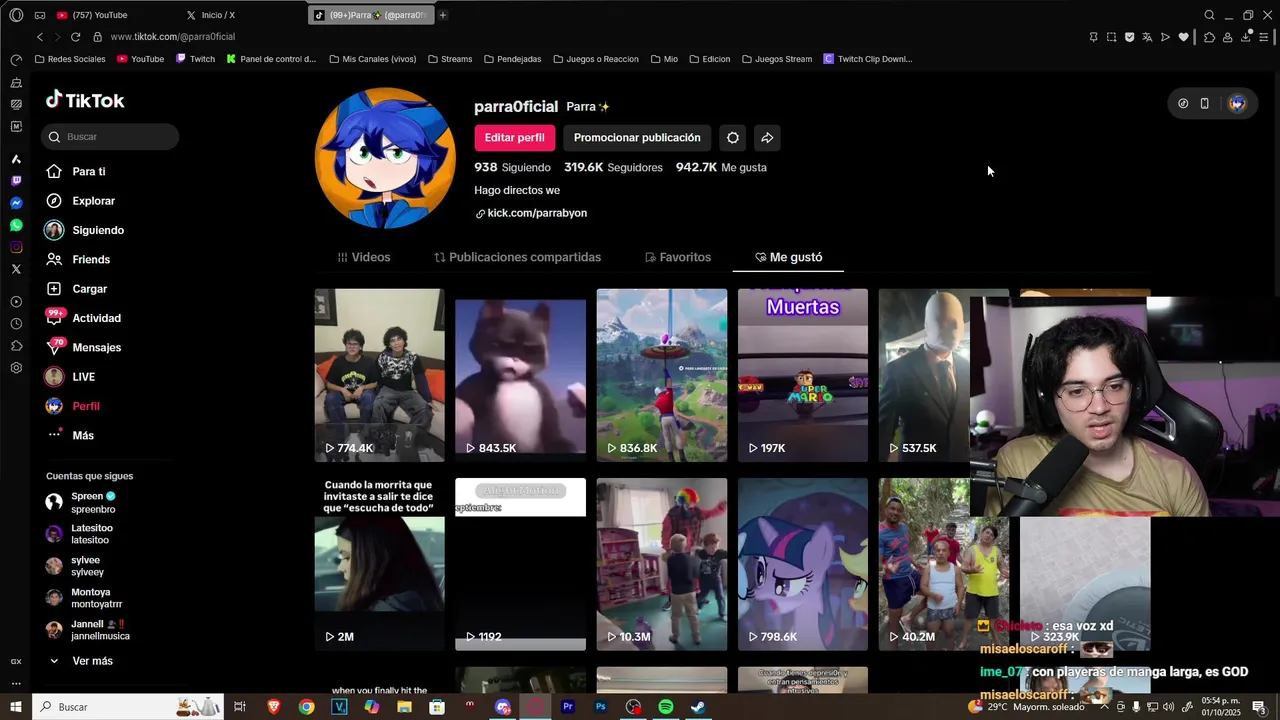Open Steam from the taskbar
Viewport: 1280px width, 720px height.
coord(698,707)
